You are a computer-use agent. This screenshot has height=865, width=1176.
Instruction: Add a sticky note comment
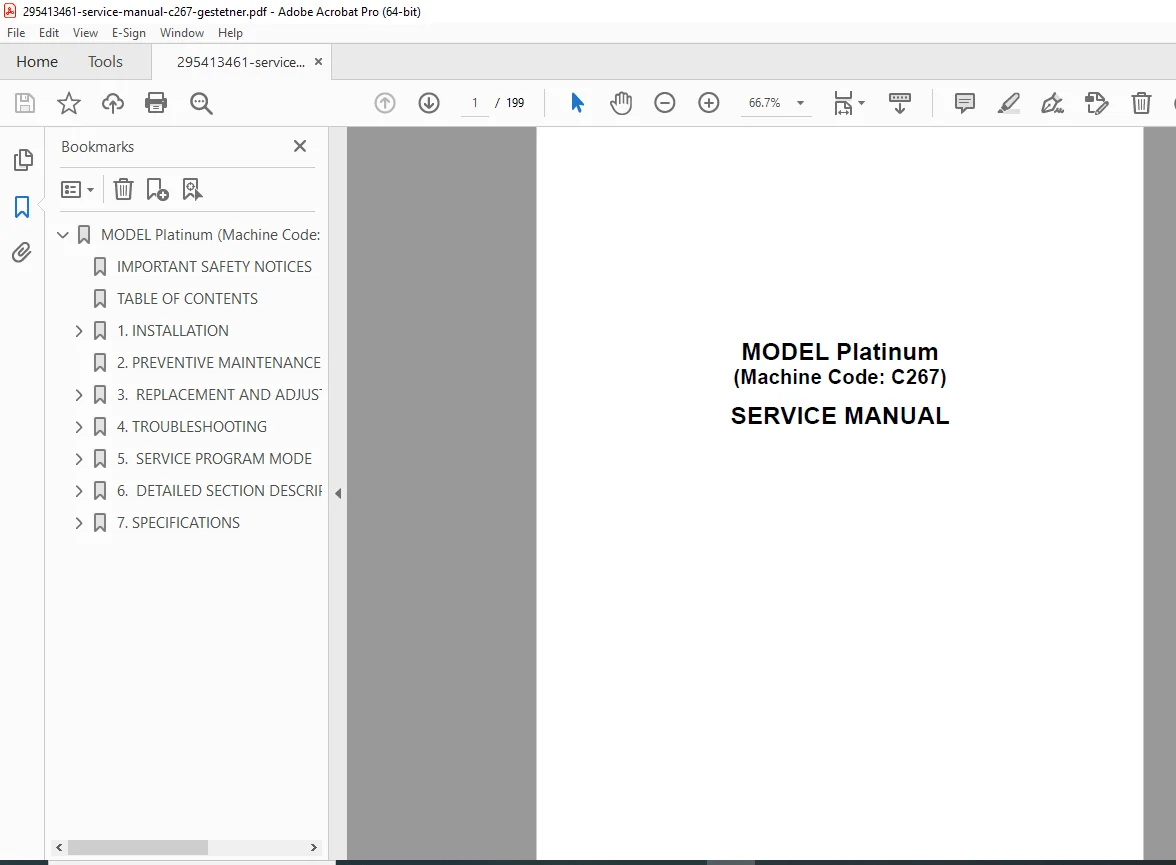coord(964,103)
